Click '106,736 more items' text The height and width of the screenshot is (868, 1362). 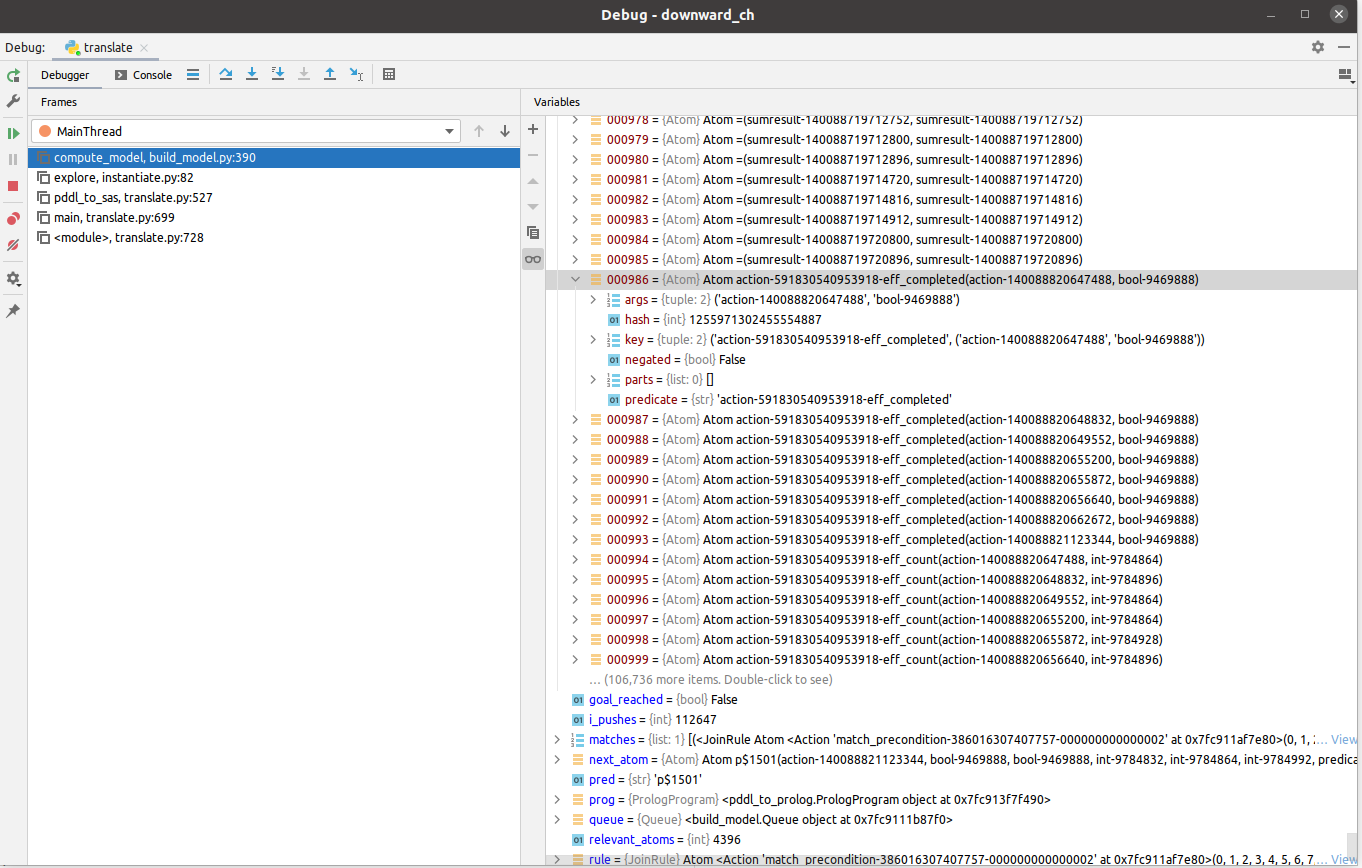[x=711, y=680]
